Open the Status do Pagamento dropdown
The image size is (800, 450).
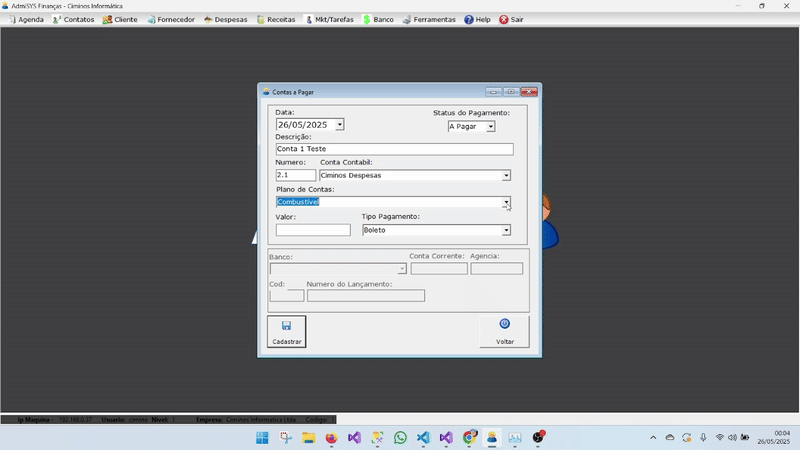tap(491, 127)
